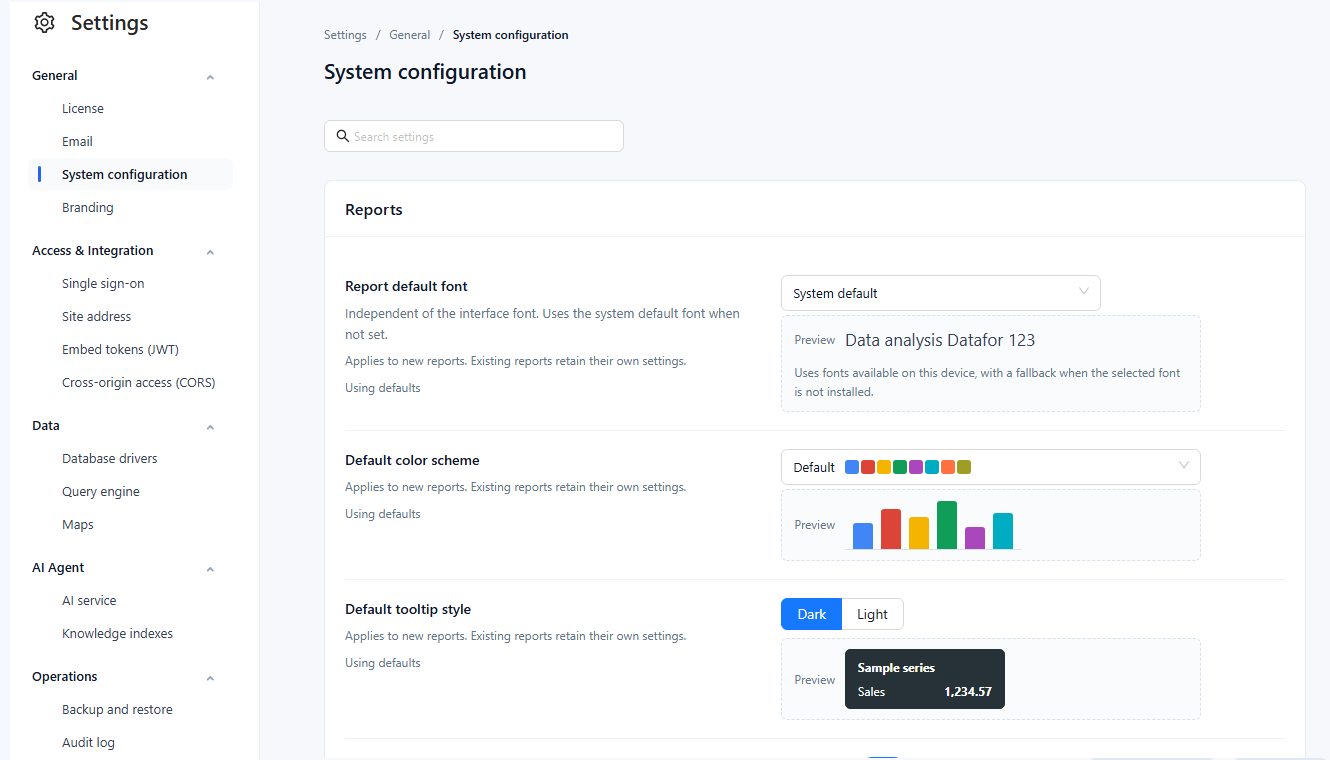1330x760 pixels.
Task: Click the green bar in color preview
Action: 947,525
